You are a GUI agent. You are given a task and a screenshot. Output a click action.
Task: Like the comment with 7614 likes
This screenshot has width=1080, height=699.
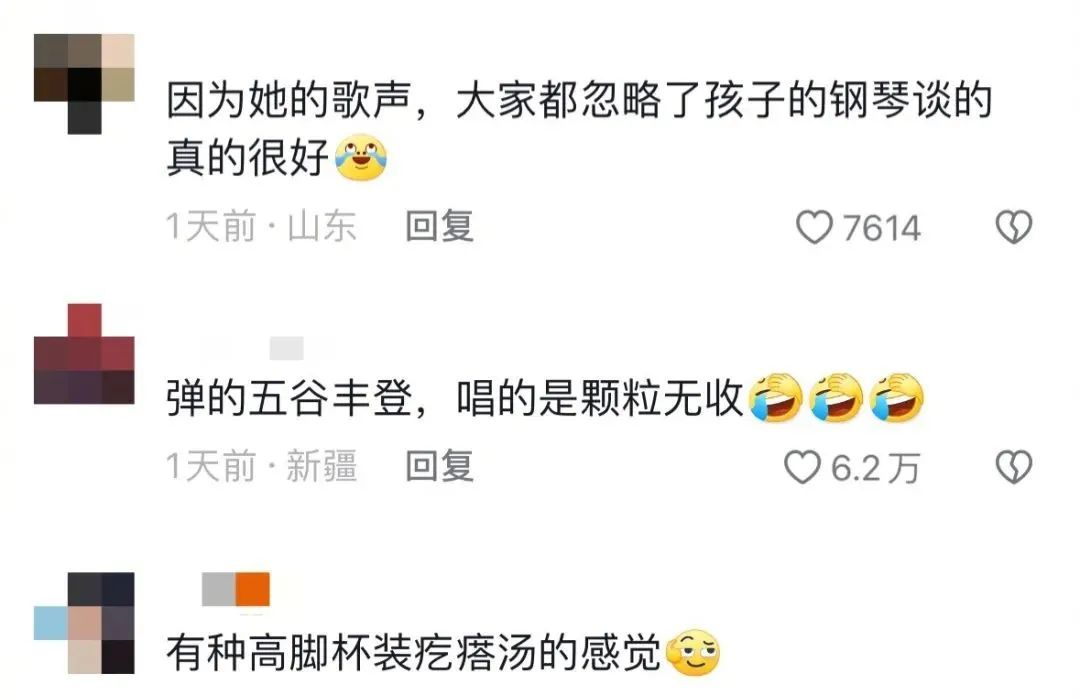814,227
